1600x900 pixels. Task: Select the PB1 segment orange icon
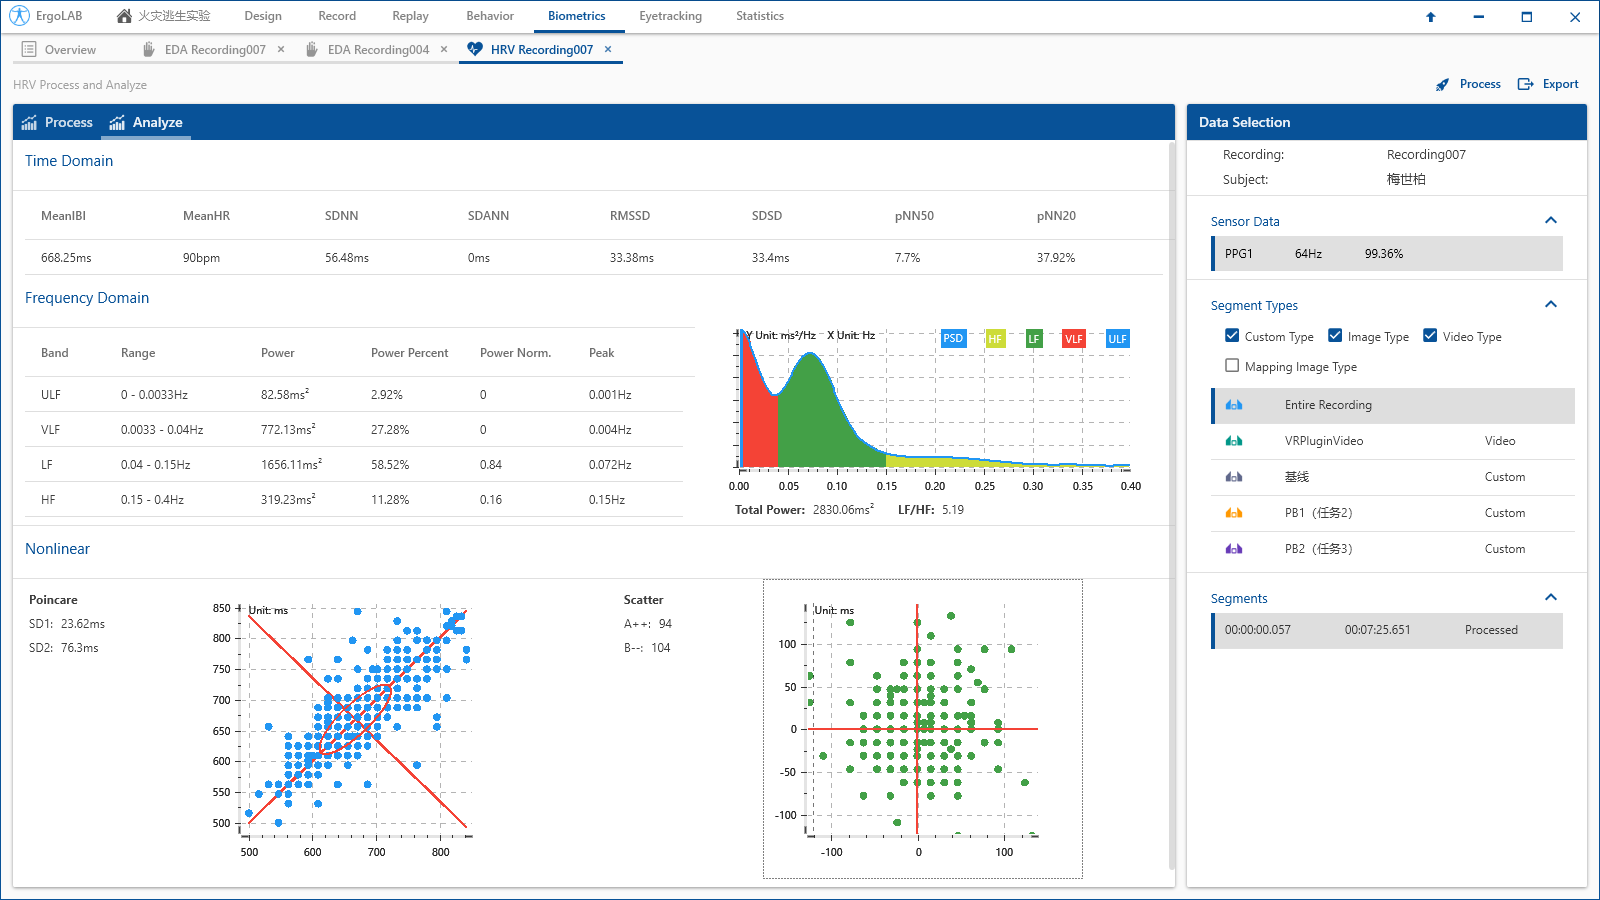1234,513
